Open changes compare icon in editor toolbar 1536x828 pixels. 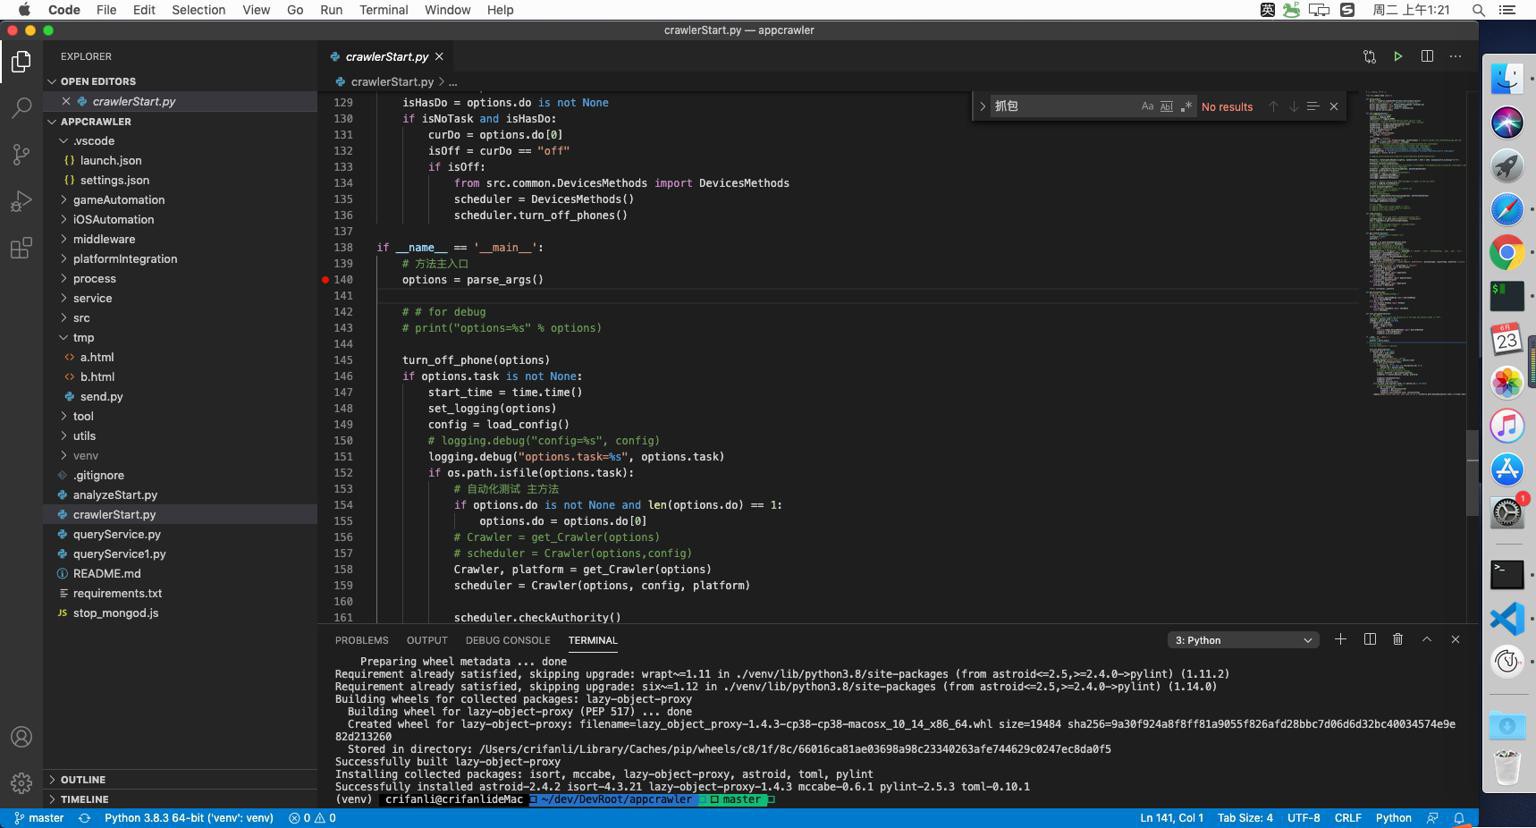[1369, 57]
